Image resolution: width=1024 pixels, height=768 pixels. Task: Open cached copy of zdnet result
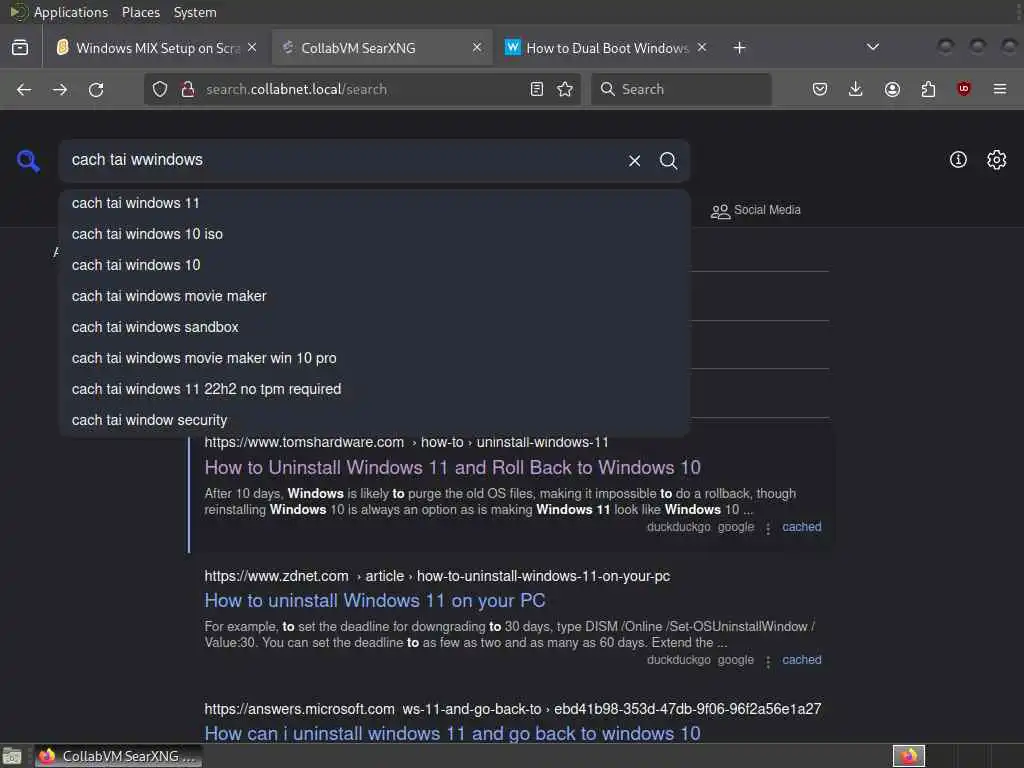801,660
